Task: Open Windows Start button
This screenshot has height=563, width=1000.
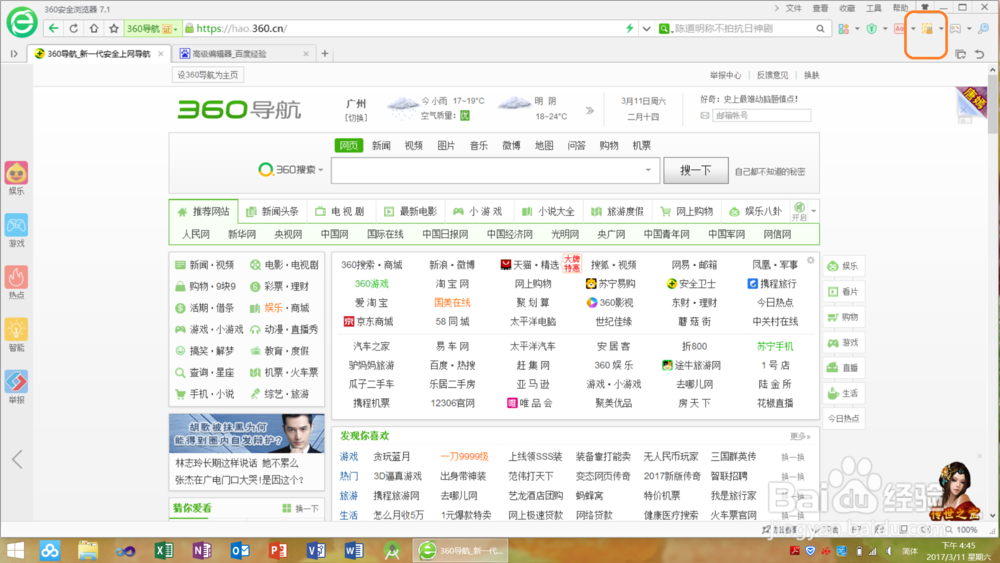Action: point(14,550)
